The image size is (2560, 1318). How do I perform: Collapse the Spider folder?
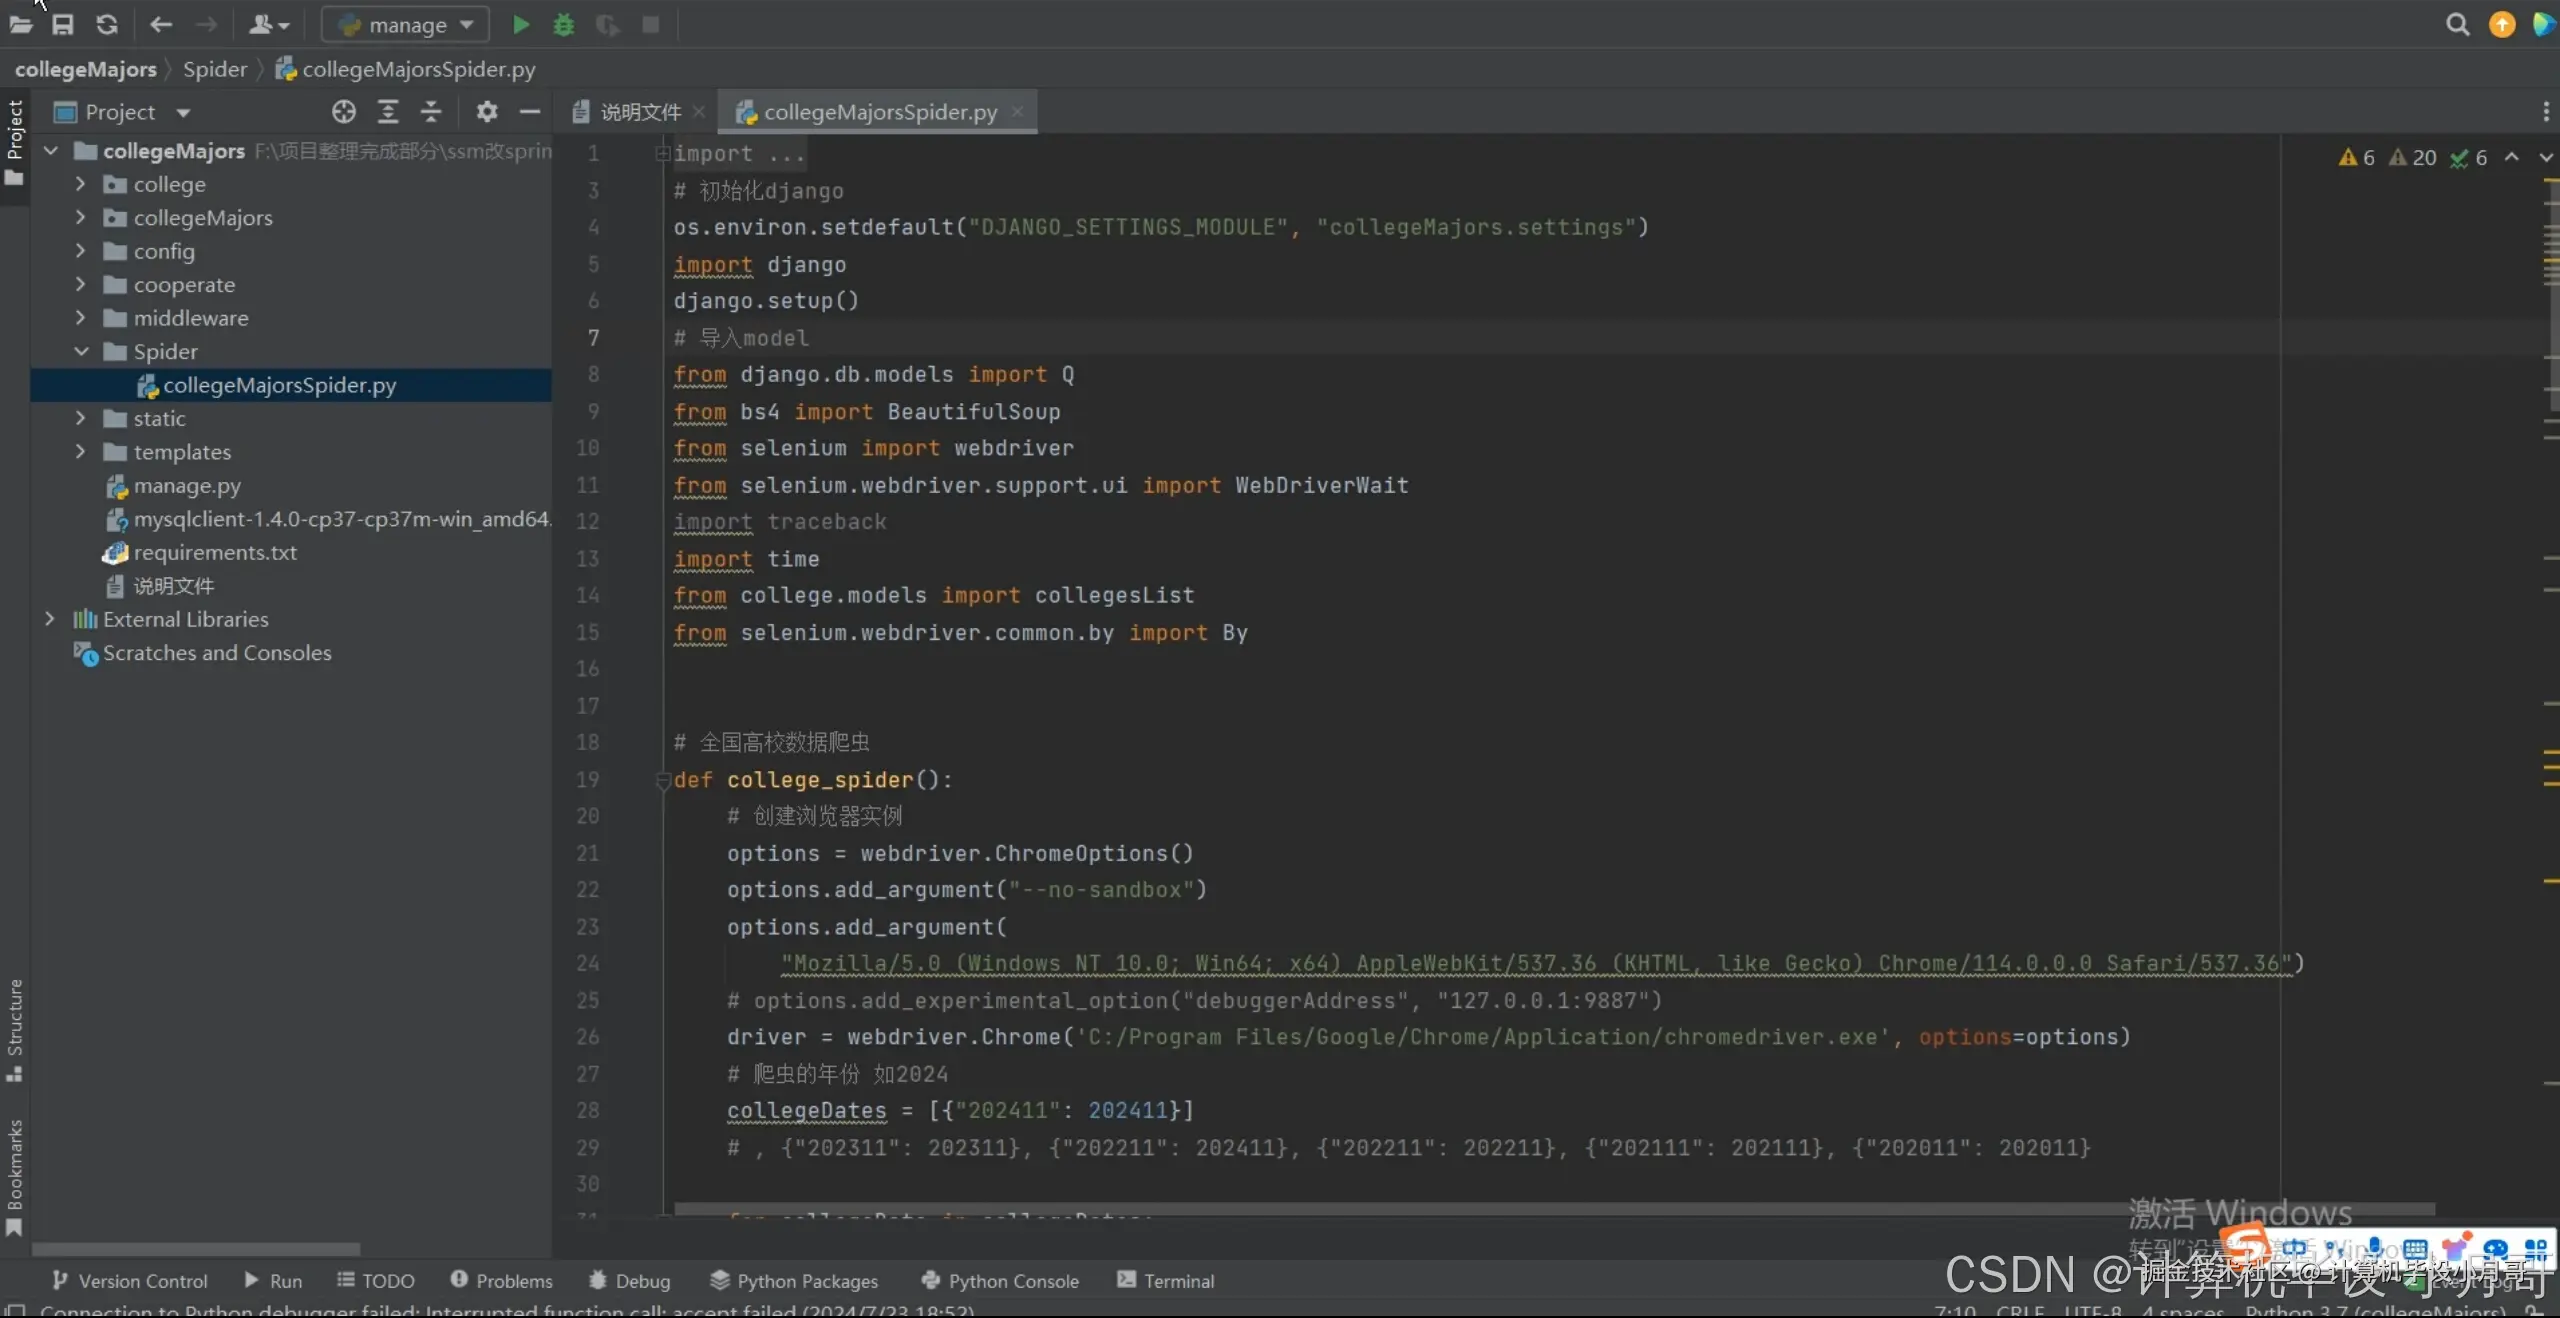click(81, 352)
